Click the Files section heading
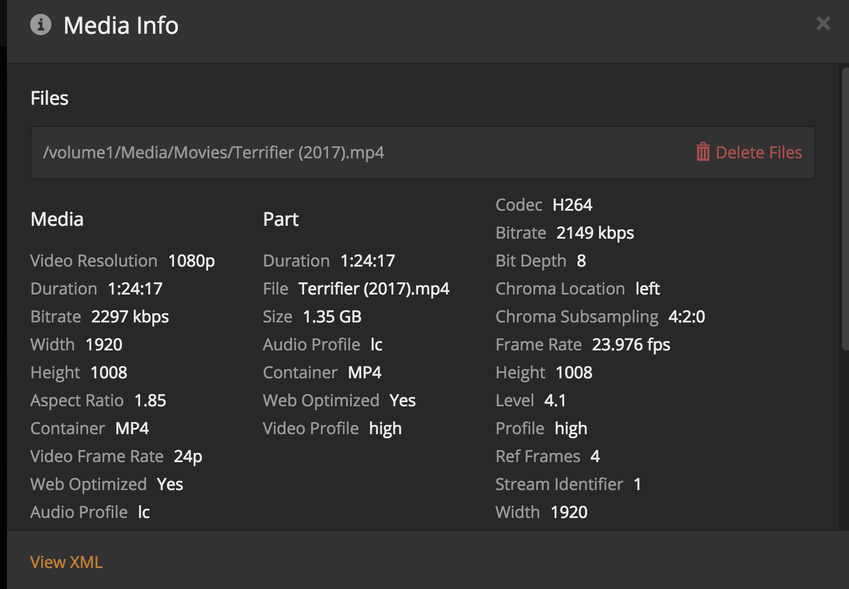Screen dimensions: 849x589 click(x=50, y=98)
